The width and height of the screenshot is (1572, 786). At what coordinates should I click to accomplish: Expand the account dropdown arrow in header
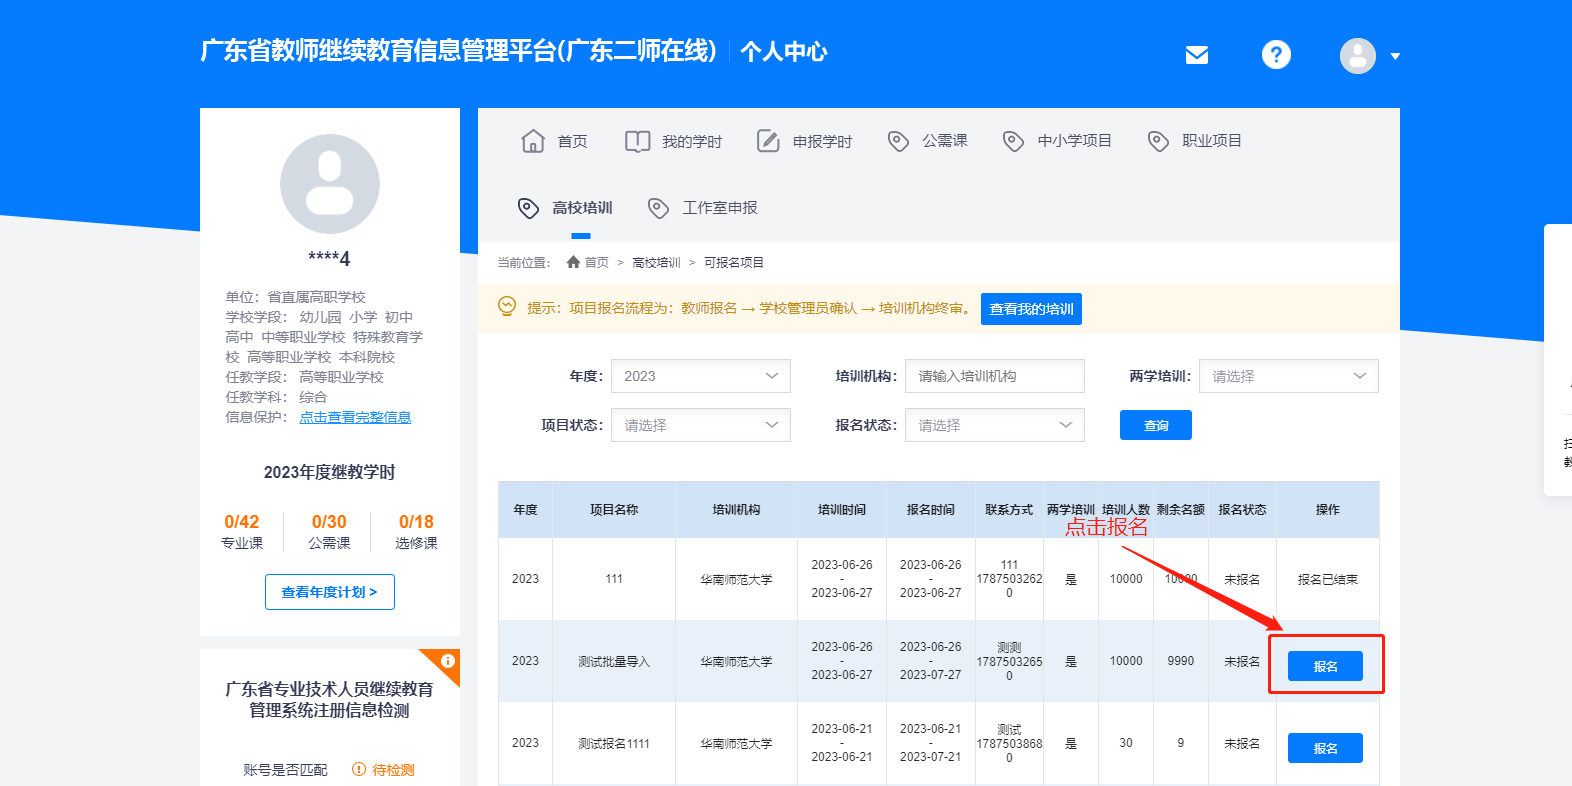(x=1395, y=56)
